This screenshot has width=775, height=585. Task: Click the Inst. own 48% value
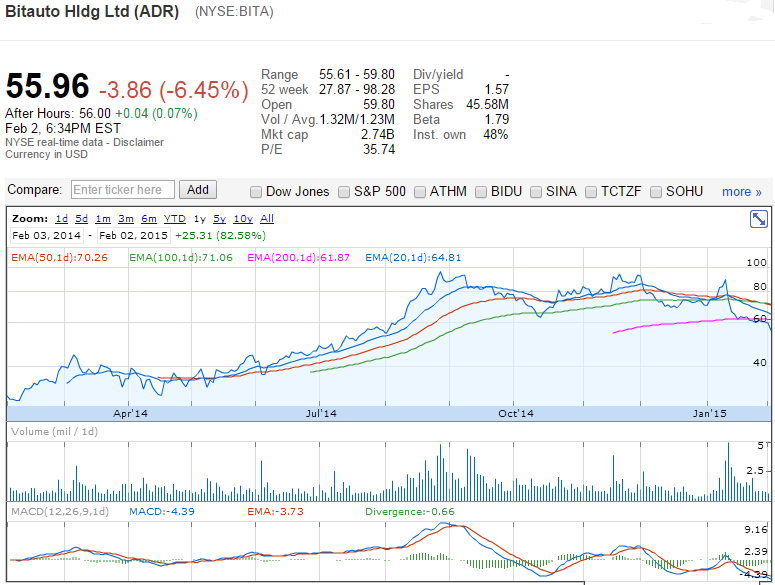click(496, 134)
